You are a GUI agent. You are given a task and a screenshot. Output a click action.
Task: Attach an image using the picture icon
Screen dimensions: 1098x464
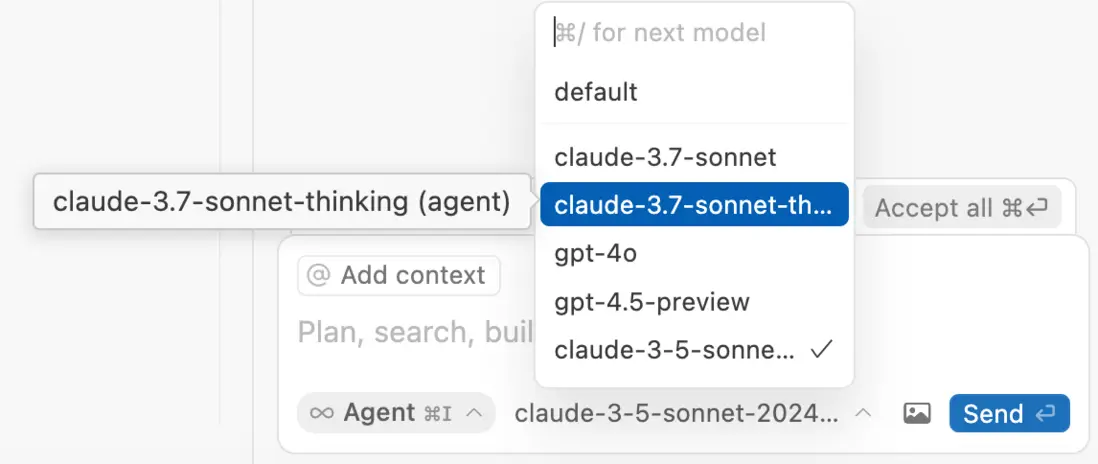[917, 414]
